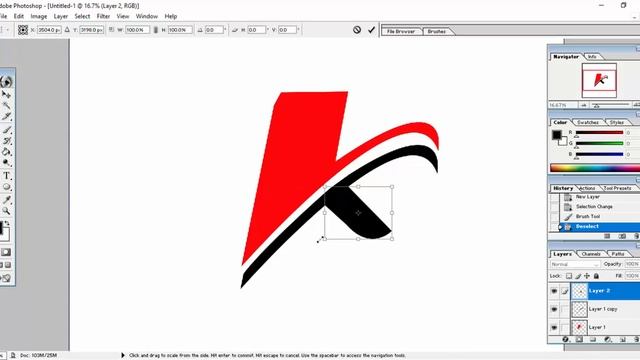Screen dimensions: 640x360
Task: Commit the transform with the checkmark
Action: click(x=371, y=30)
